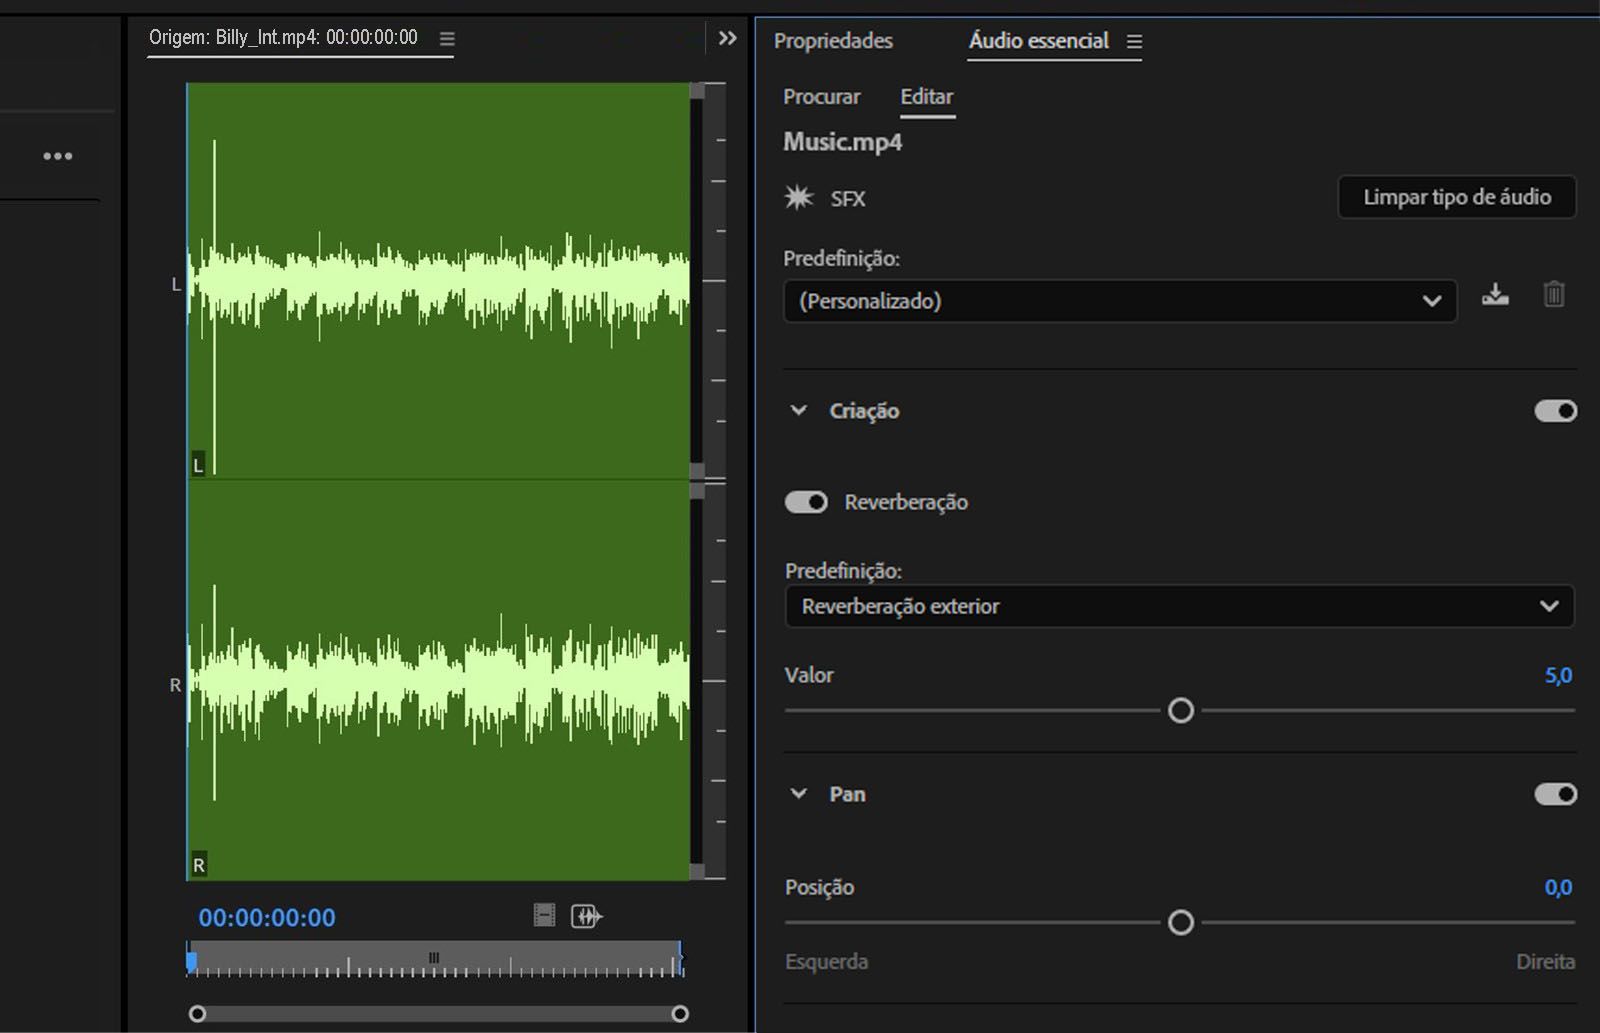Click the Esquerda pan label

[826, 962]
